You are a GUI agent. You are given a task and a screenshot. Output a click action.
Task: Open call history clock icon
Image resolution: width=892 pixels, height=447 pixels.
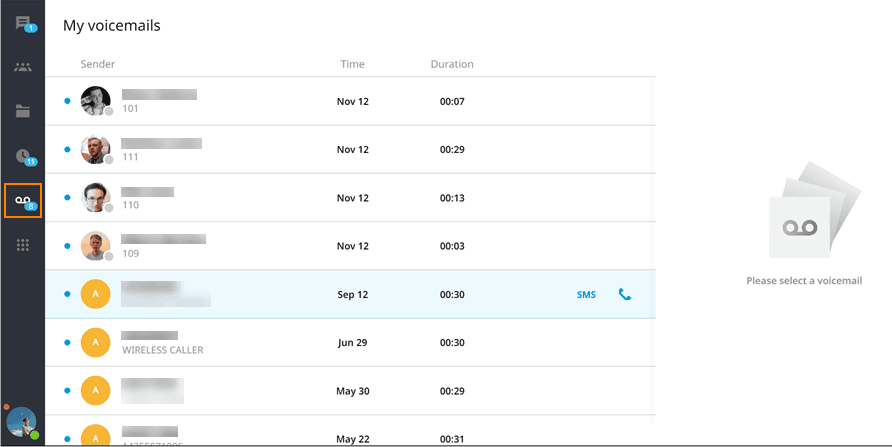(x=22, y=155)
